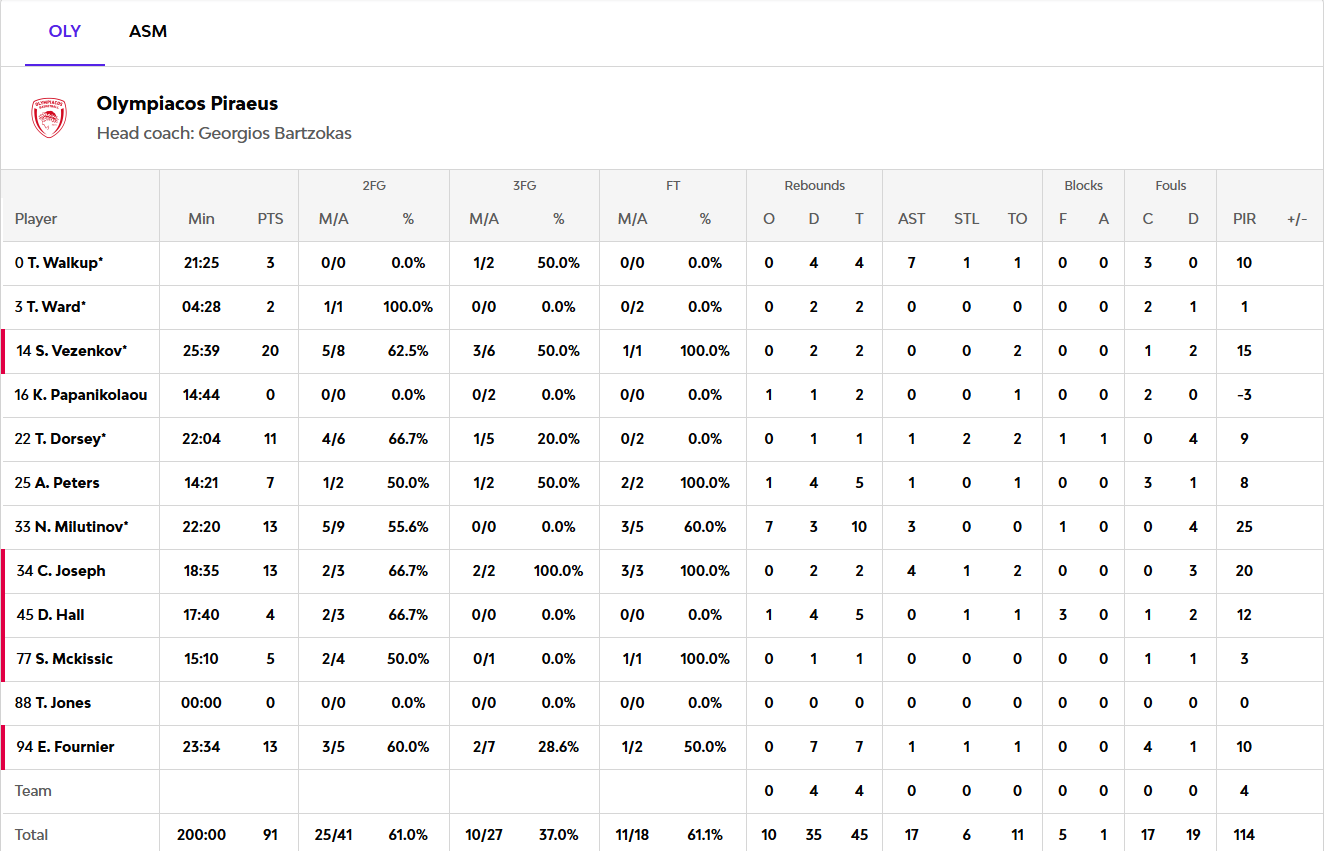Click the STL column header
The width and height of the screenshot is (1324, 851).
pyautogui.click(x=966, y=219)
